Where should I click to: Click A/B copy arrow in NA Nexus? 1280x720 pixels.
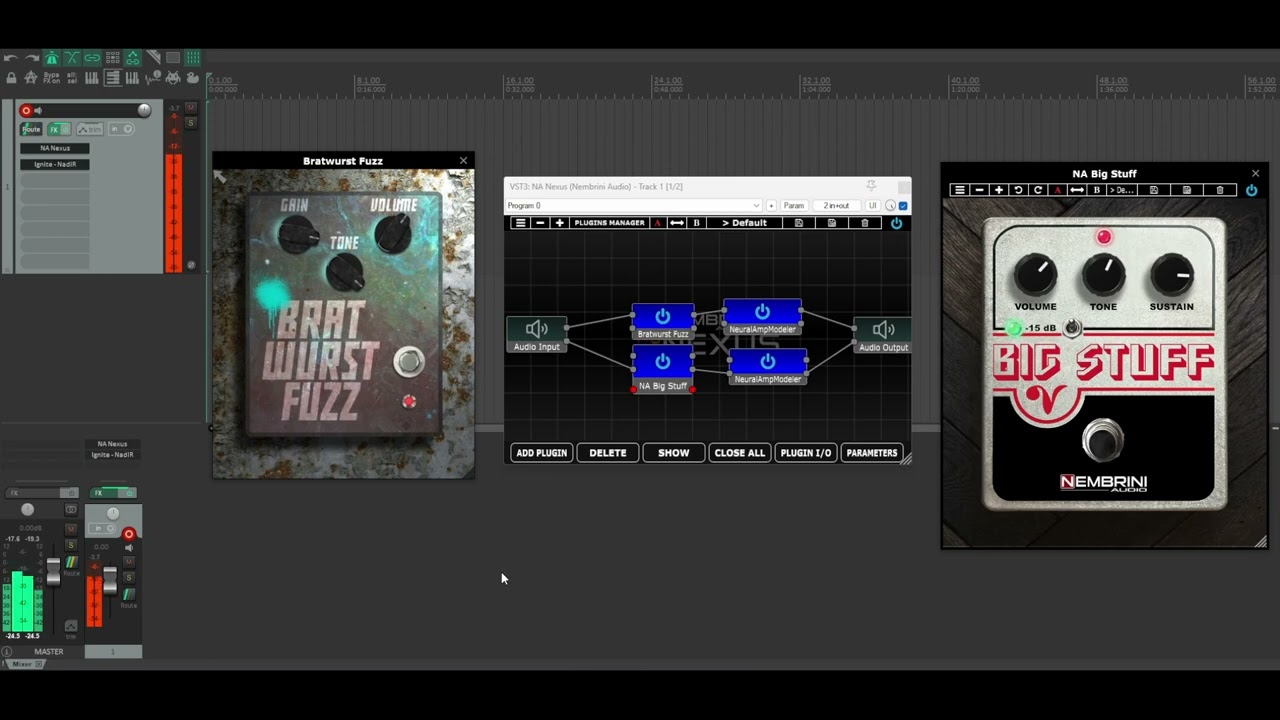point(677,223)
